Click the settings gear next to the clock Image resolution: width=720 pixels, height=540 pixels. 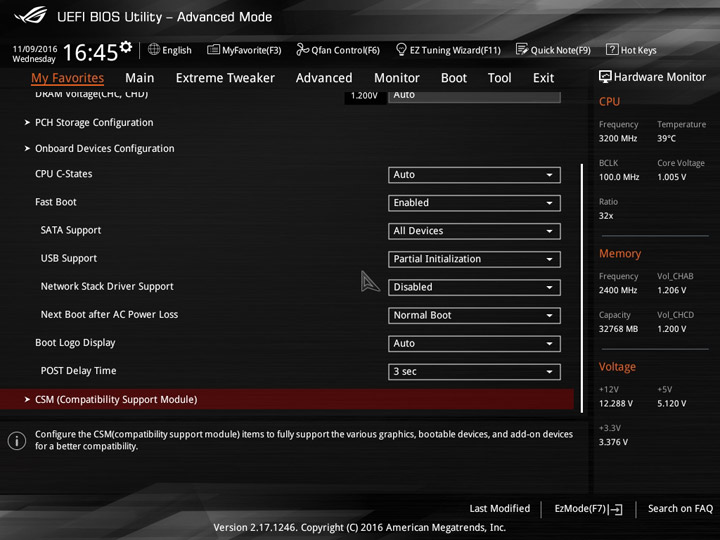[126, 46]
